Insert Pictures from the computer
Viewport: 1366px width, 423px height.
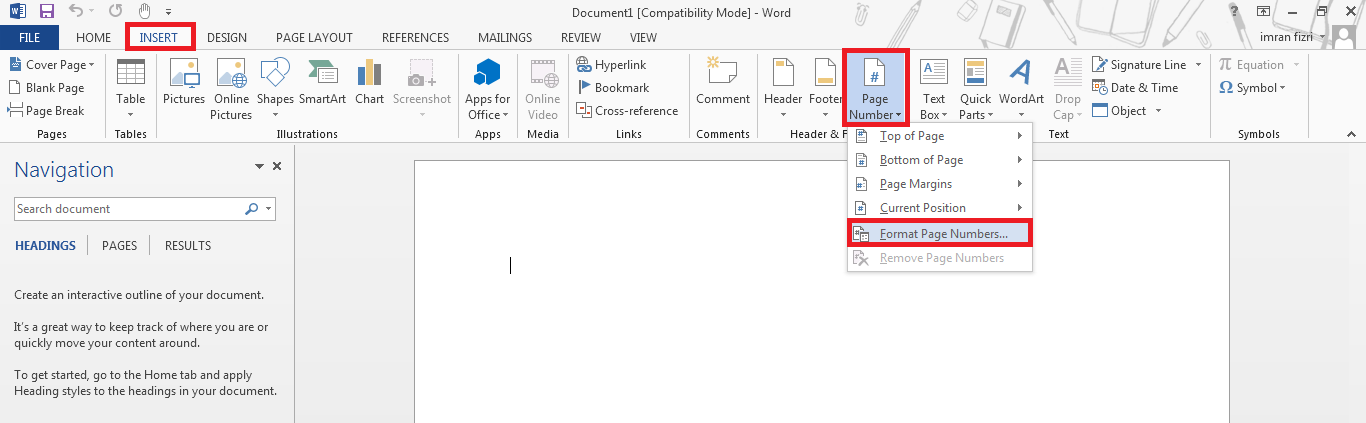(x=184, y=82)
